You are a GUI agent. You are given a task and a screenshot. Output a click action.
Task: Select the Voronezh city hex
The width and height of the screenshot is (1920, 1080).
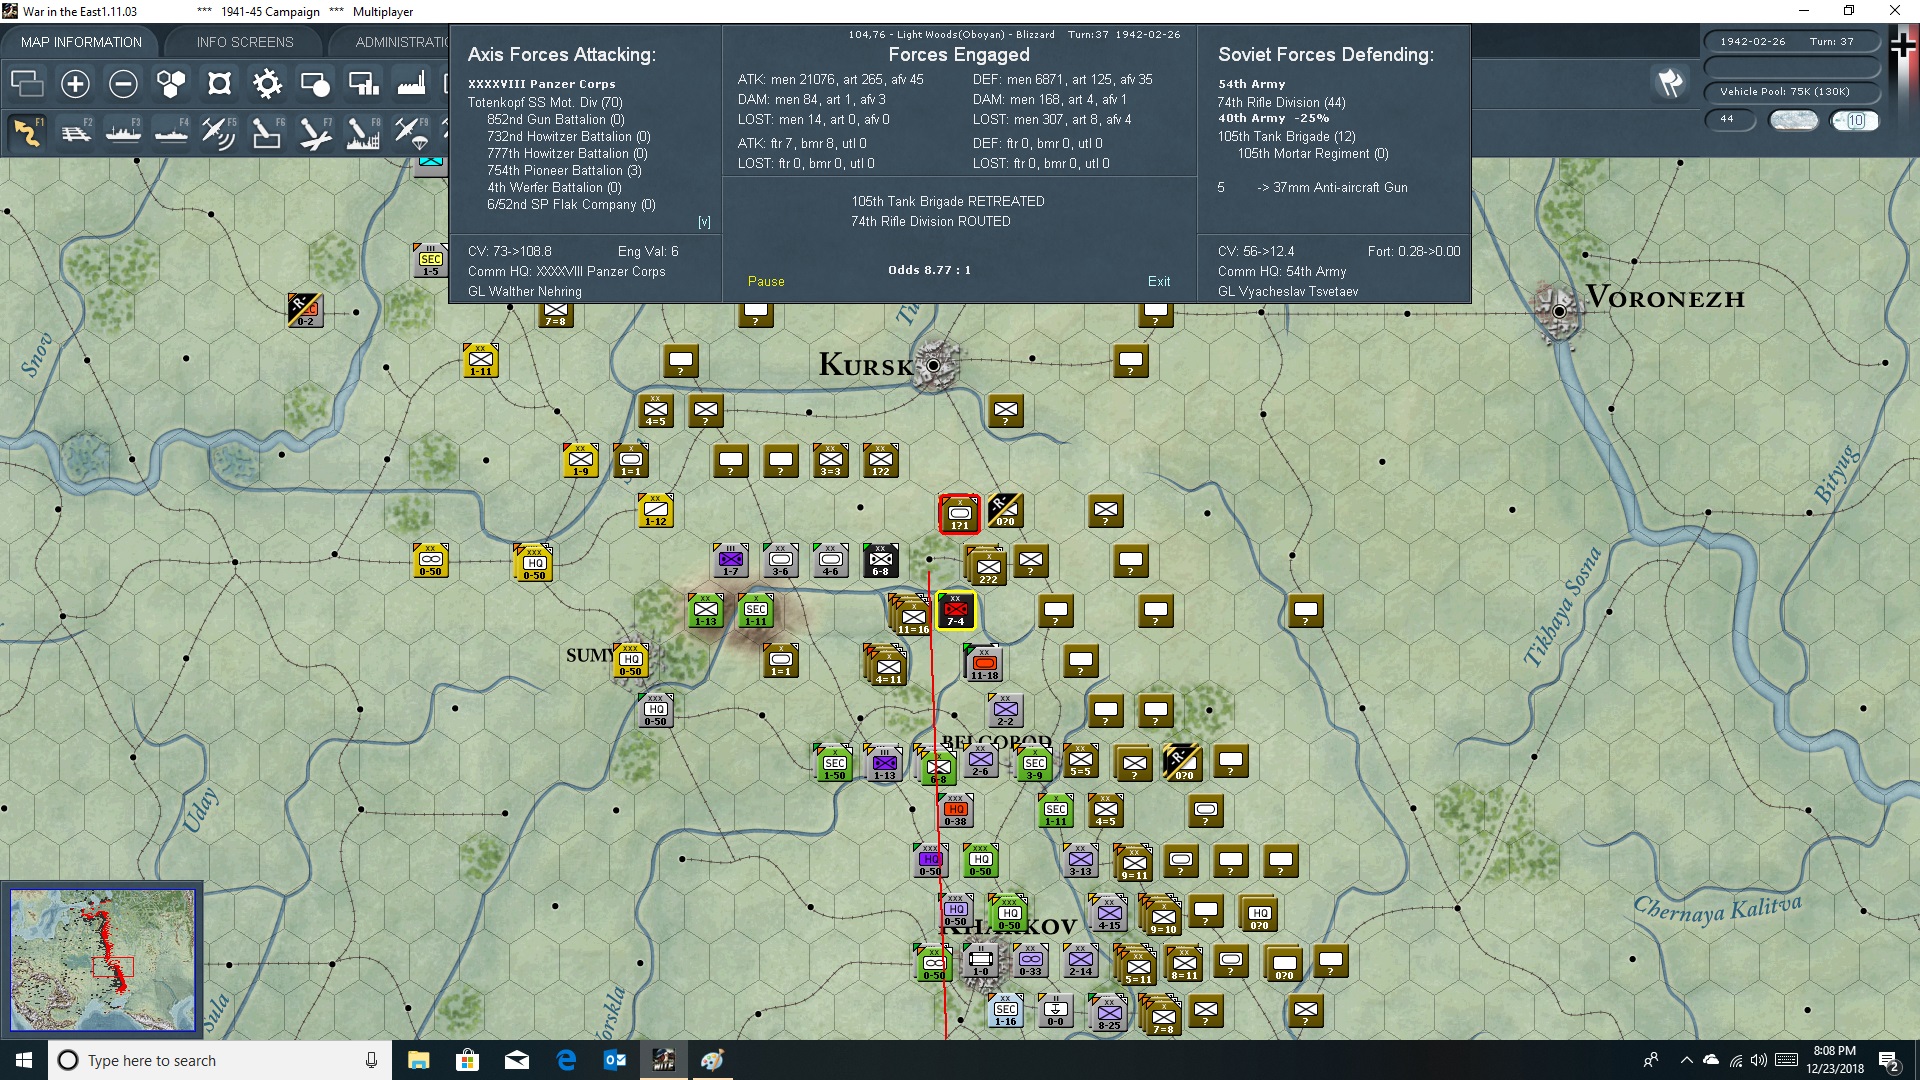(x=1558, y=311)
